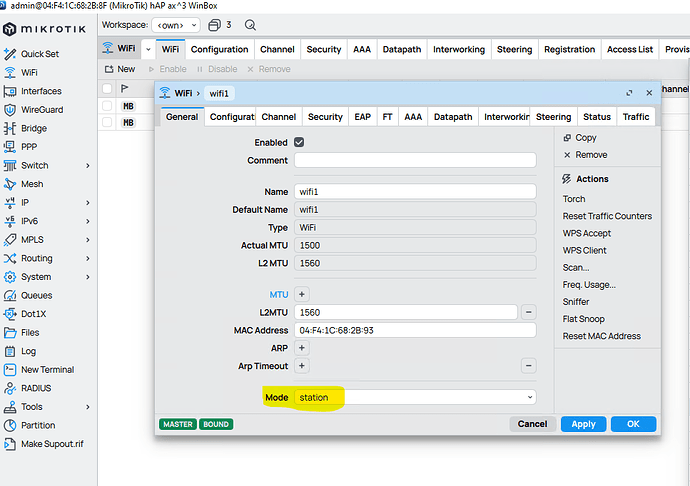This screenshot has width=690, height=486.
Task: Open the WireGuard section
Action: pos(33,110)
